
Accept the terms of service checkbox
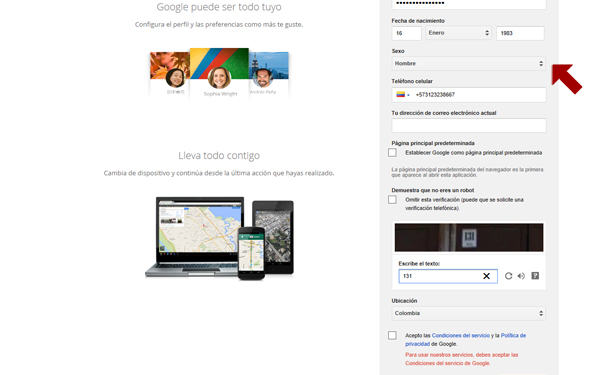tap(392, 336)
